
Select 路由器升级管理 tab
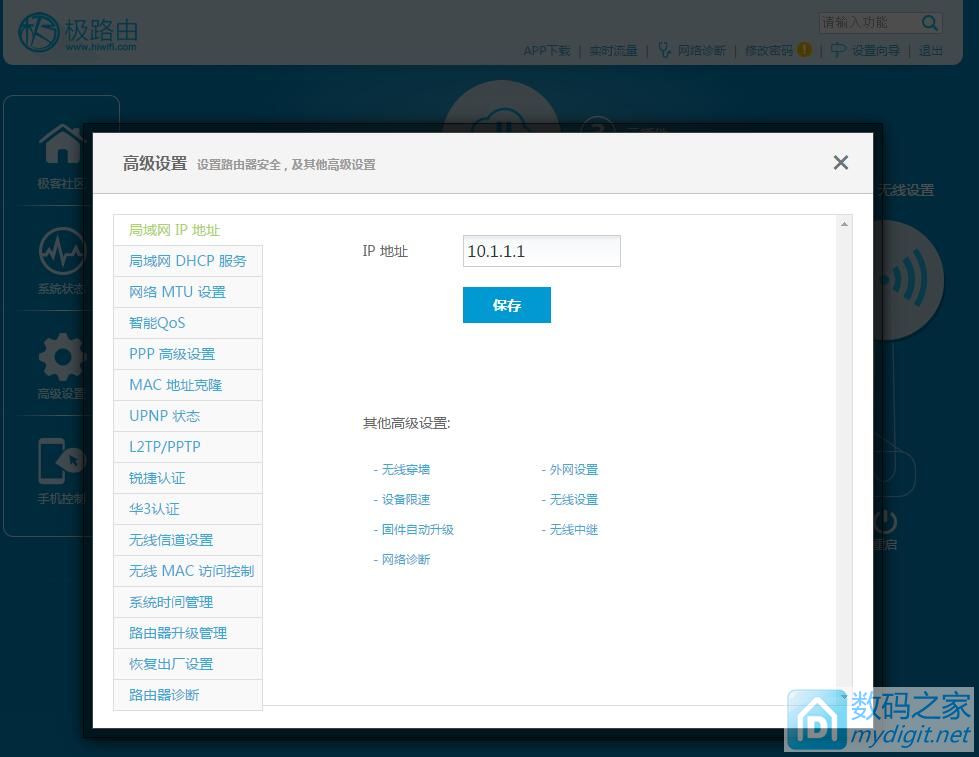[x=188, y=633]
